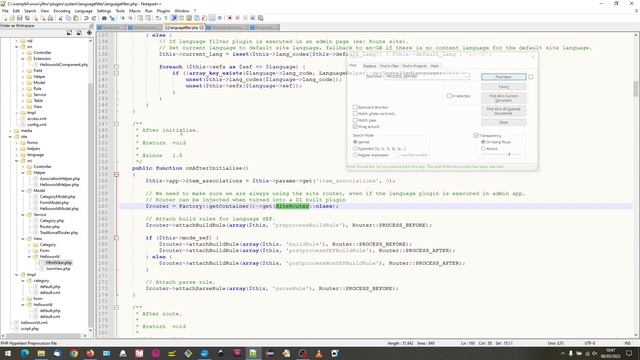
Task: Click the Paste toolbar icon
Action: tap(76, 18)
